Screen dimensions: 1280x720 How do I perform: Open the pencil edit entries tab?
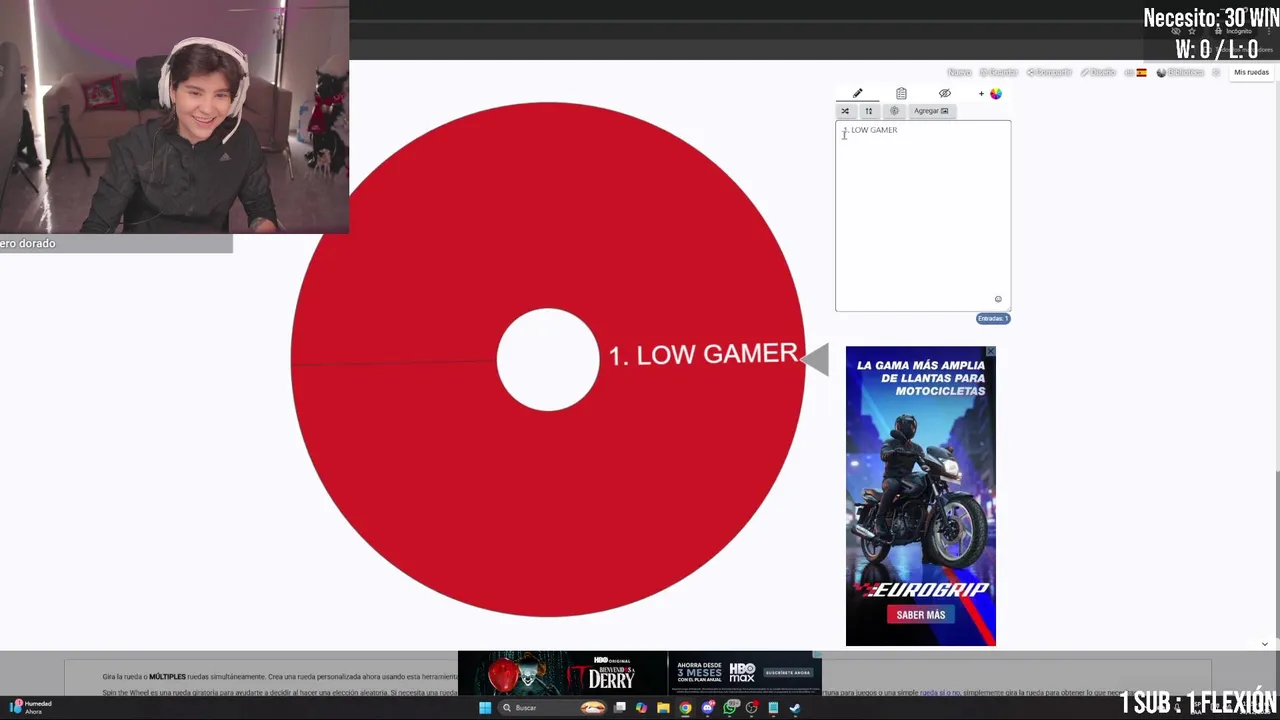point(857,93)
